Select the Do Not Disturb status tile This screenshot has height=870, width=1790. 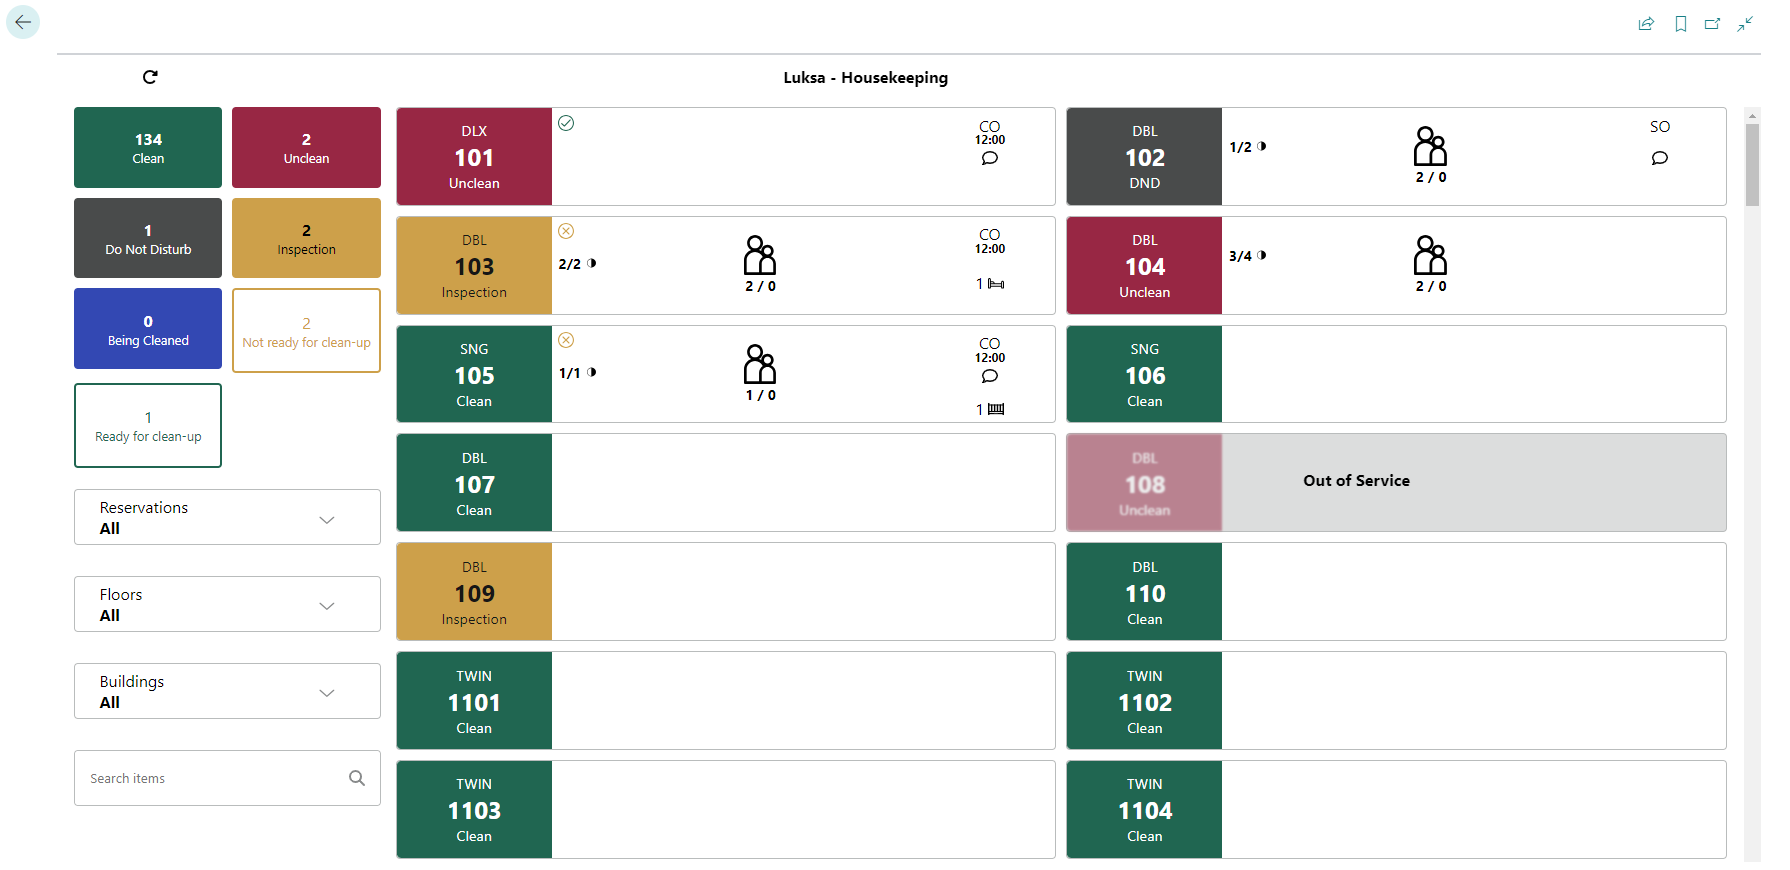[148, 239]
